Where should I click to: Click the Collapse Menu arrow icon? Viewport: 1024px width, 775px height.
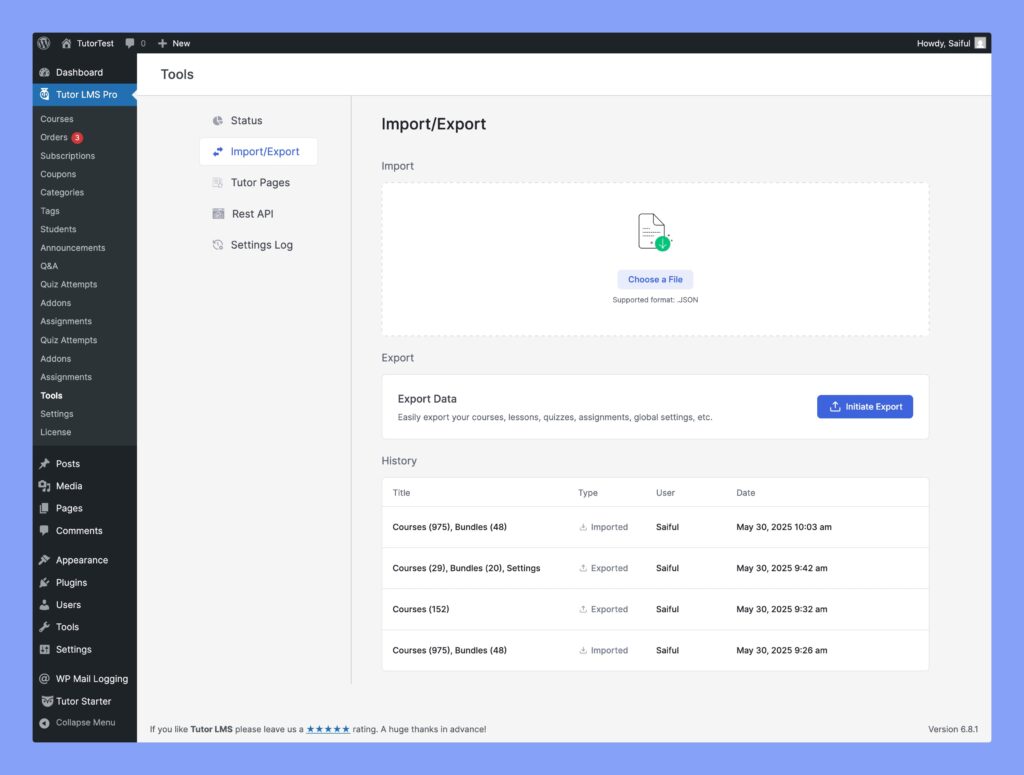44,723
